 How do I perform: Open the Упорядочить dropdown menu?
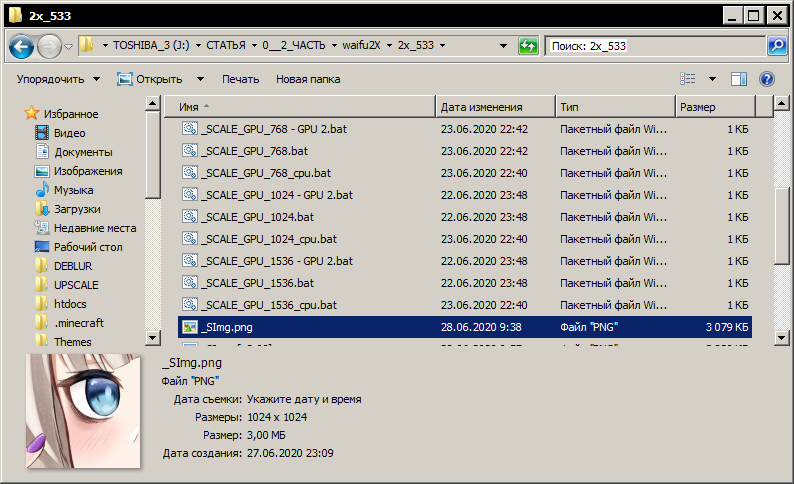click(x=58, y=79)
